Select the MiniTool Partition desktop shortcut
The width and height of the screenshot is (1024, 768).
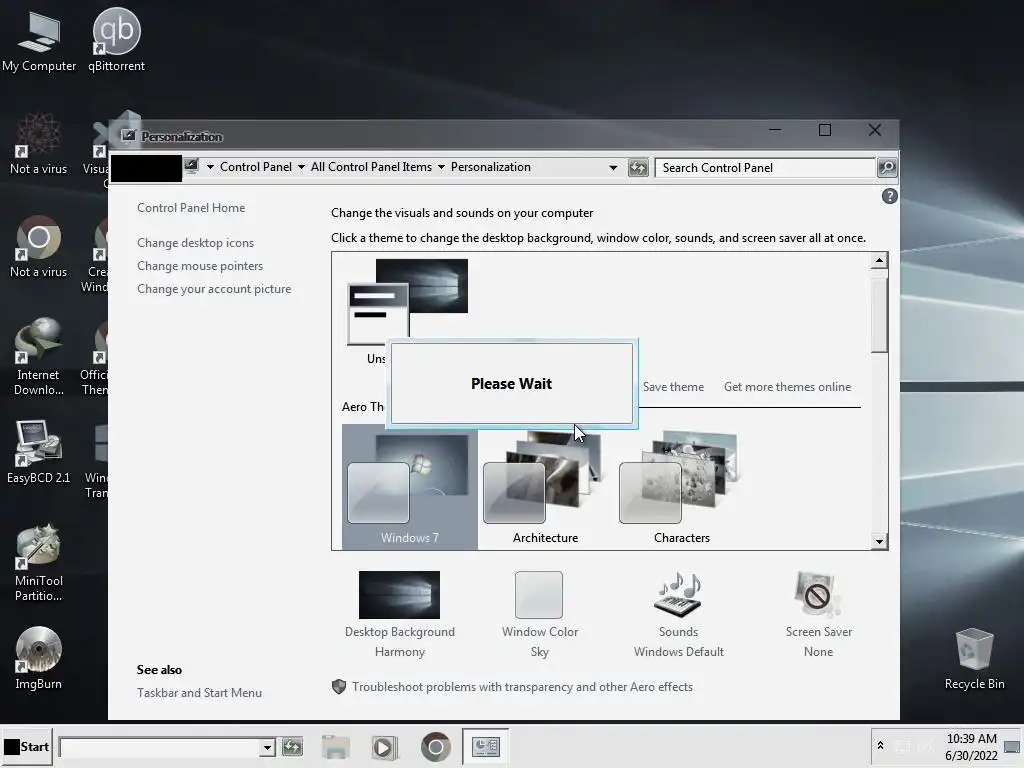(x=39, y=563)
